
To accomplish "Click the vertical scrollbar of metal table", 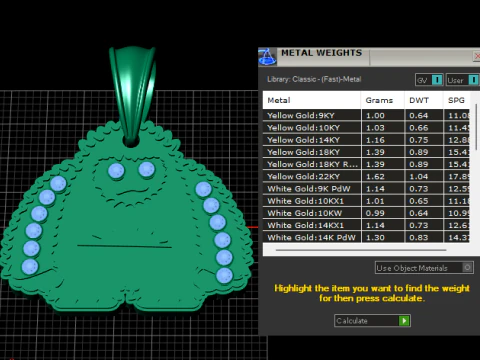I will [x=476, y=127].
